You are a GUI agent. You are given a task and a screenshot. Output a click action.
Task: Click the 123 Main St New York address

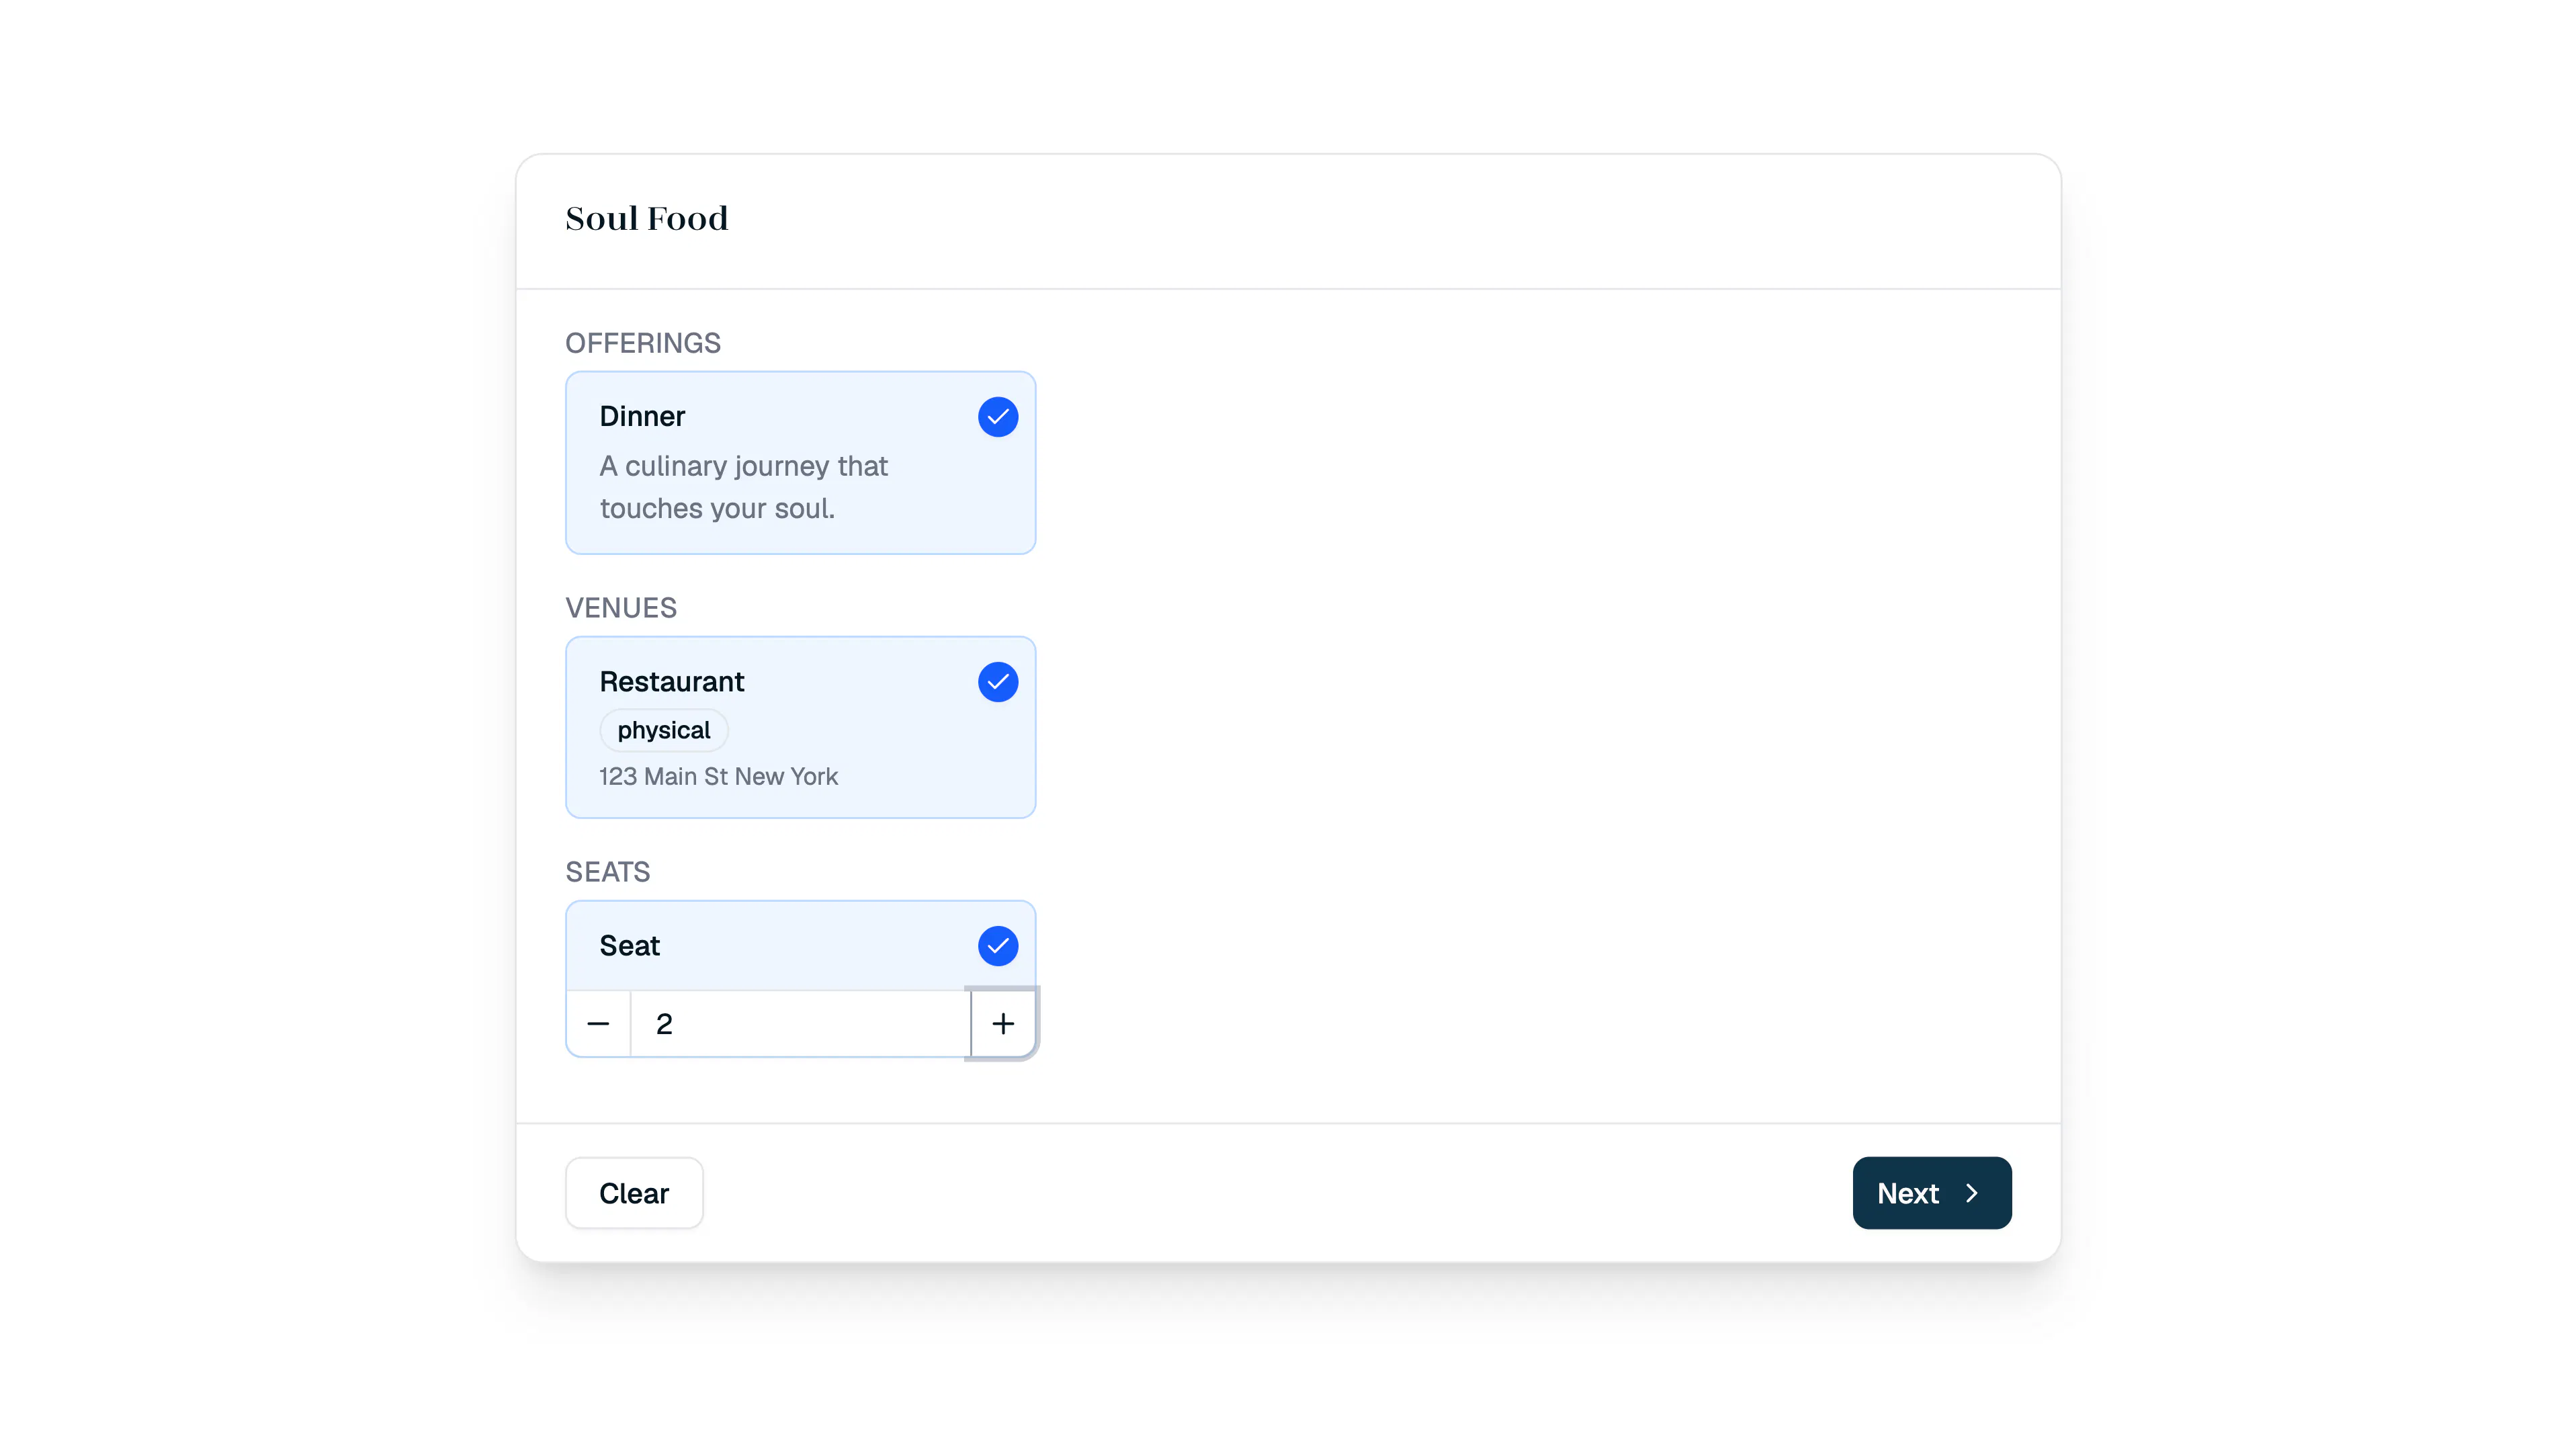pos(718,776)
